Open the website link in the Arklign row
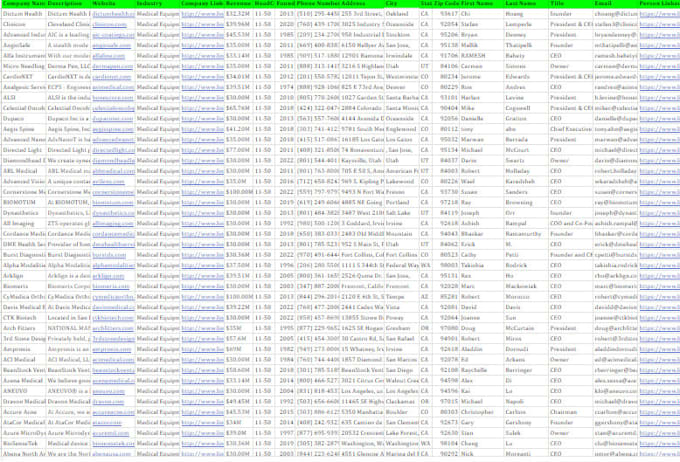 click(108, 276)
